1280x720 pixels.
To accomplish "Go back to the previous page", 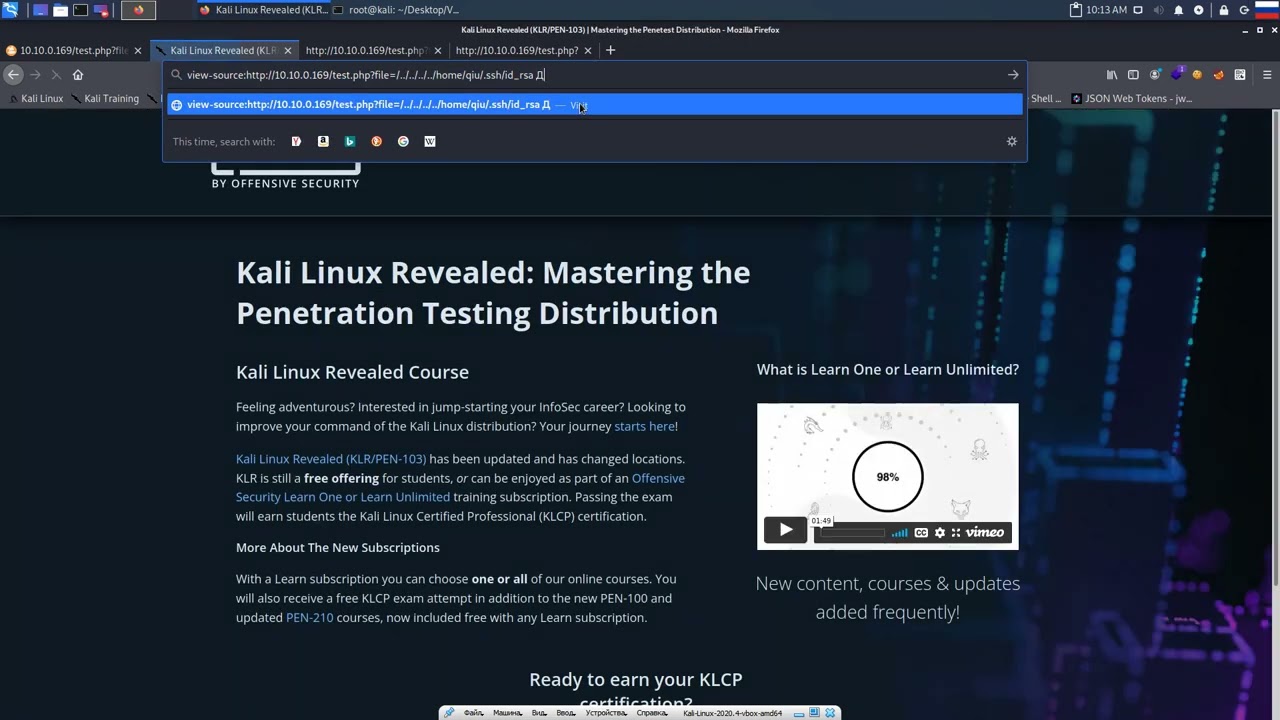I will coord(13,75).
